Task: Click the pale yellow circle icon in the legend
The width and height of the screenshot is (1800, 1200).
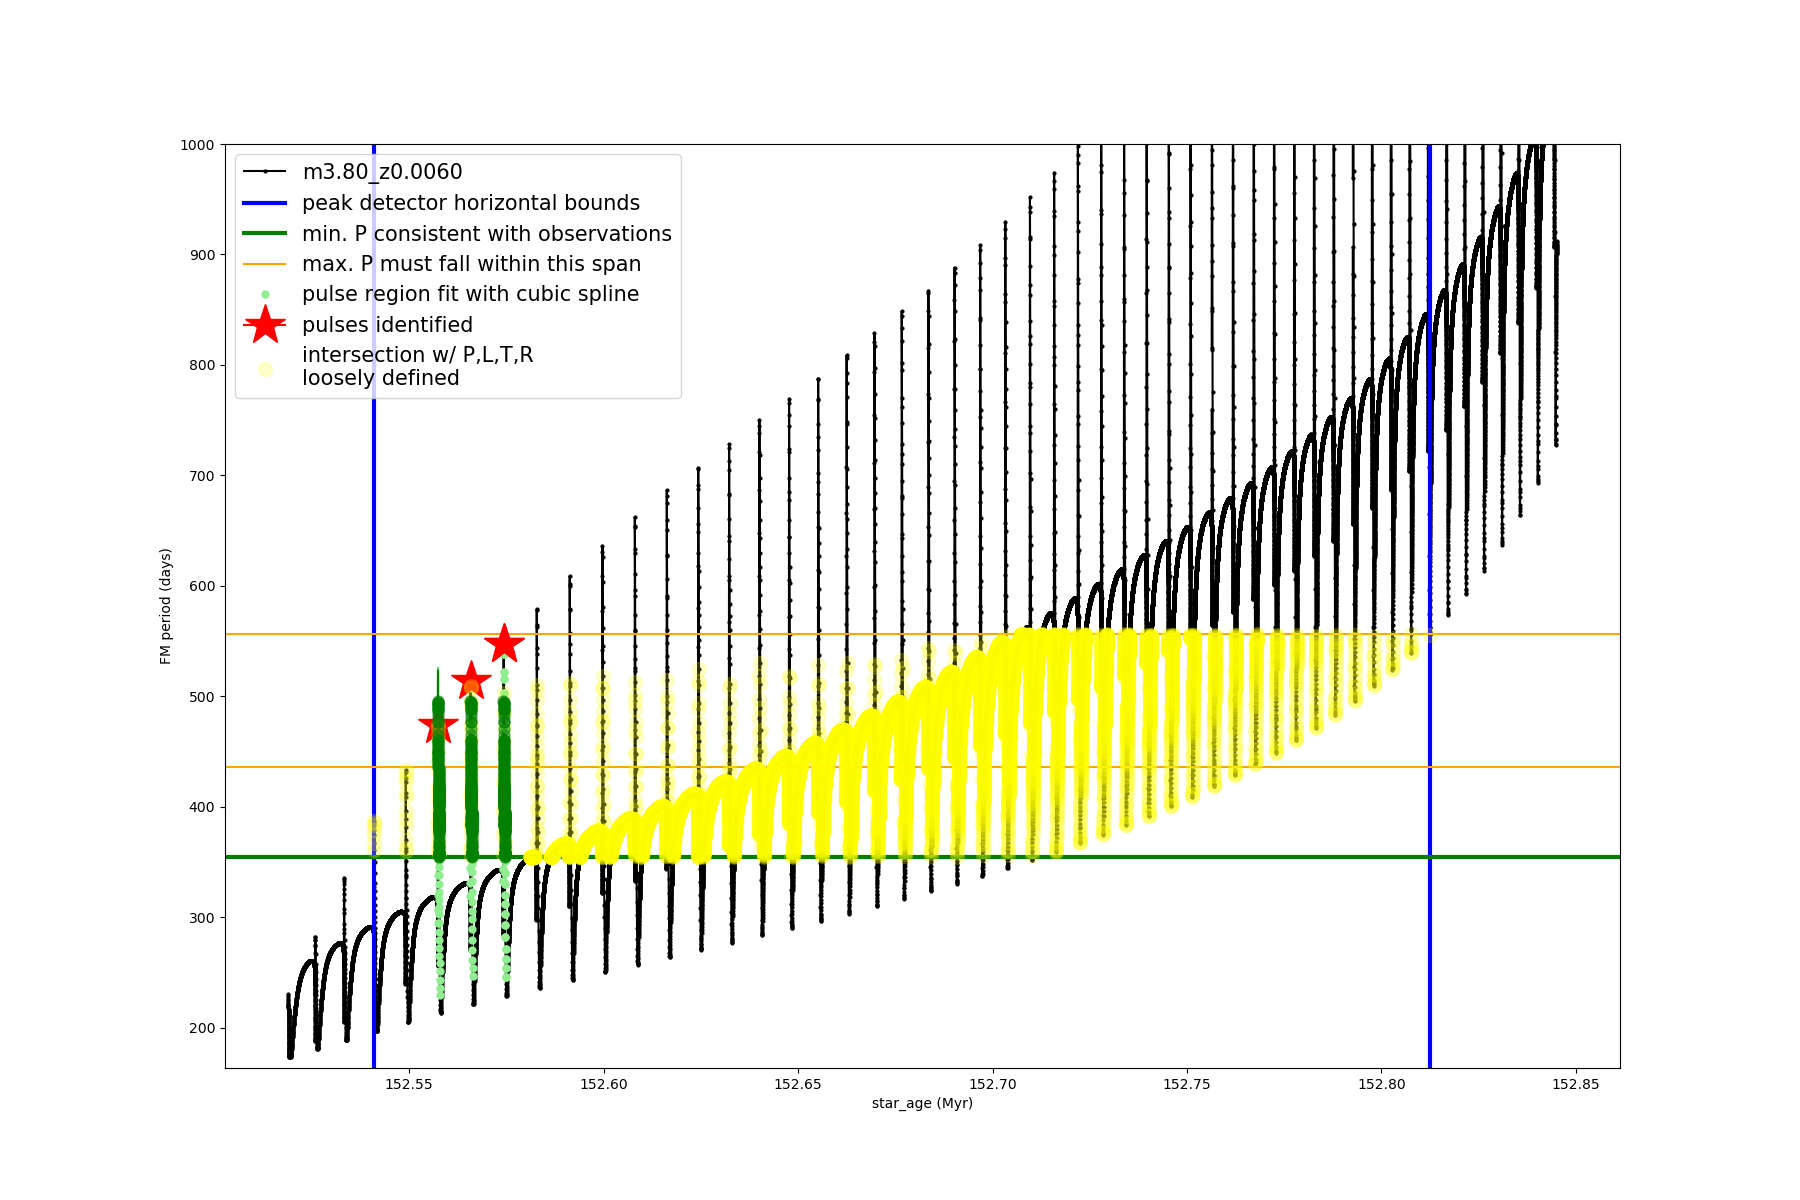Action: coord(265,369)
